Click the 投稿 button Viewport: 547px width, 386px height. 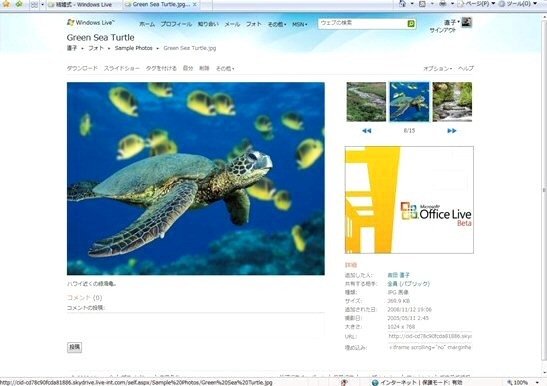(x=74, y=347)
